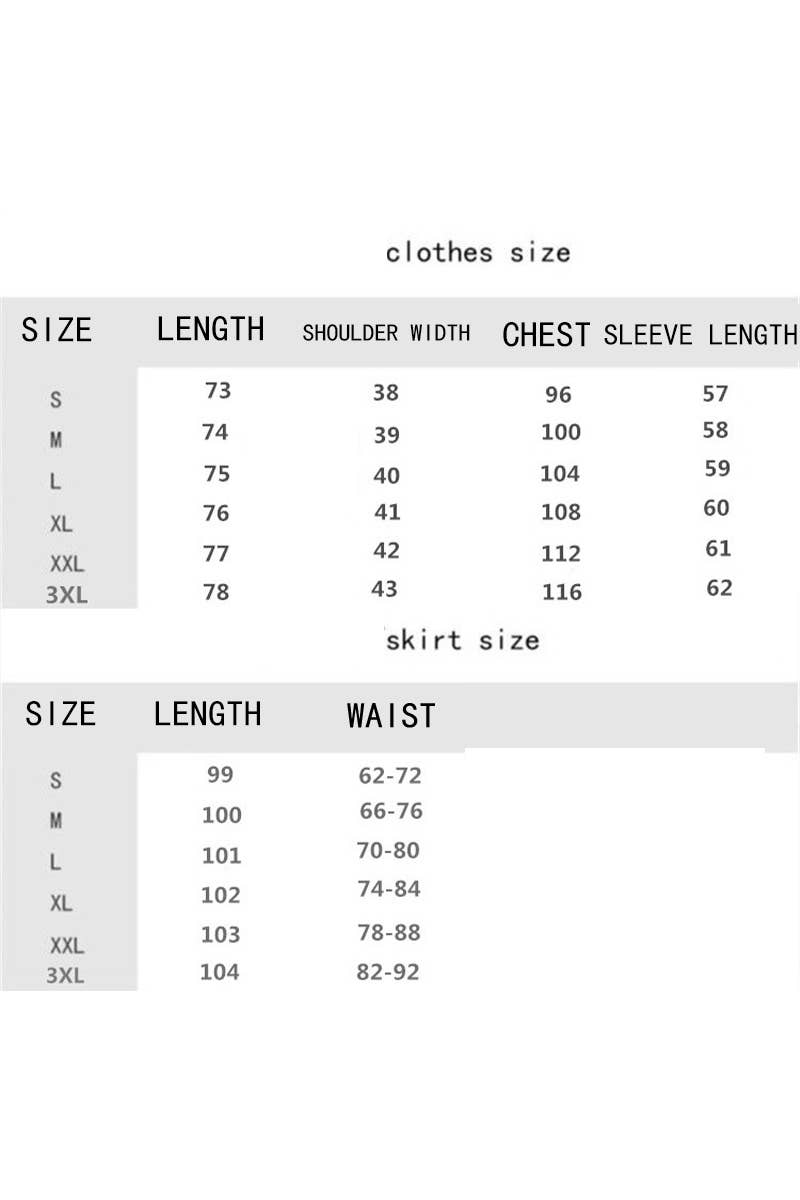This screenshot has width=800, height=1200.
Task: Select sleeve length value 57
Action: click(x=715, y=393)
